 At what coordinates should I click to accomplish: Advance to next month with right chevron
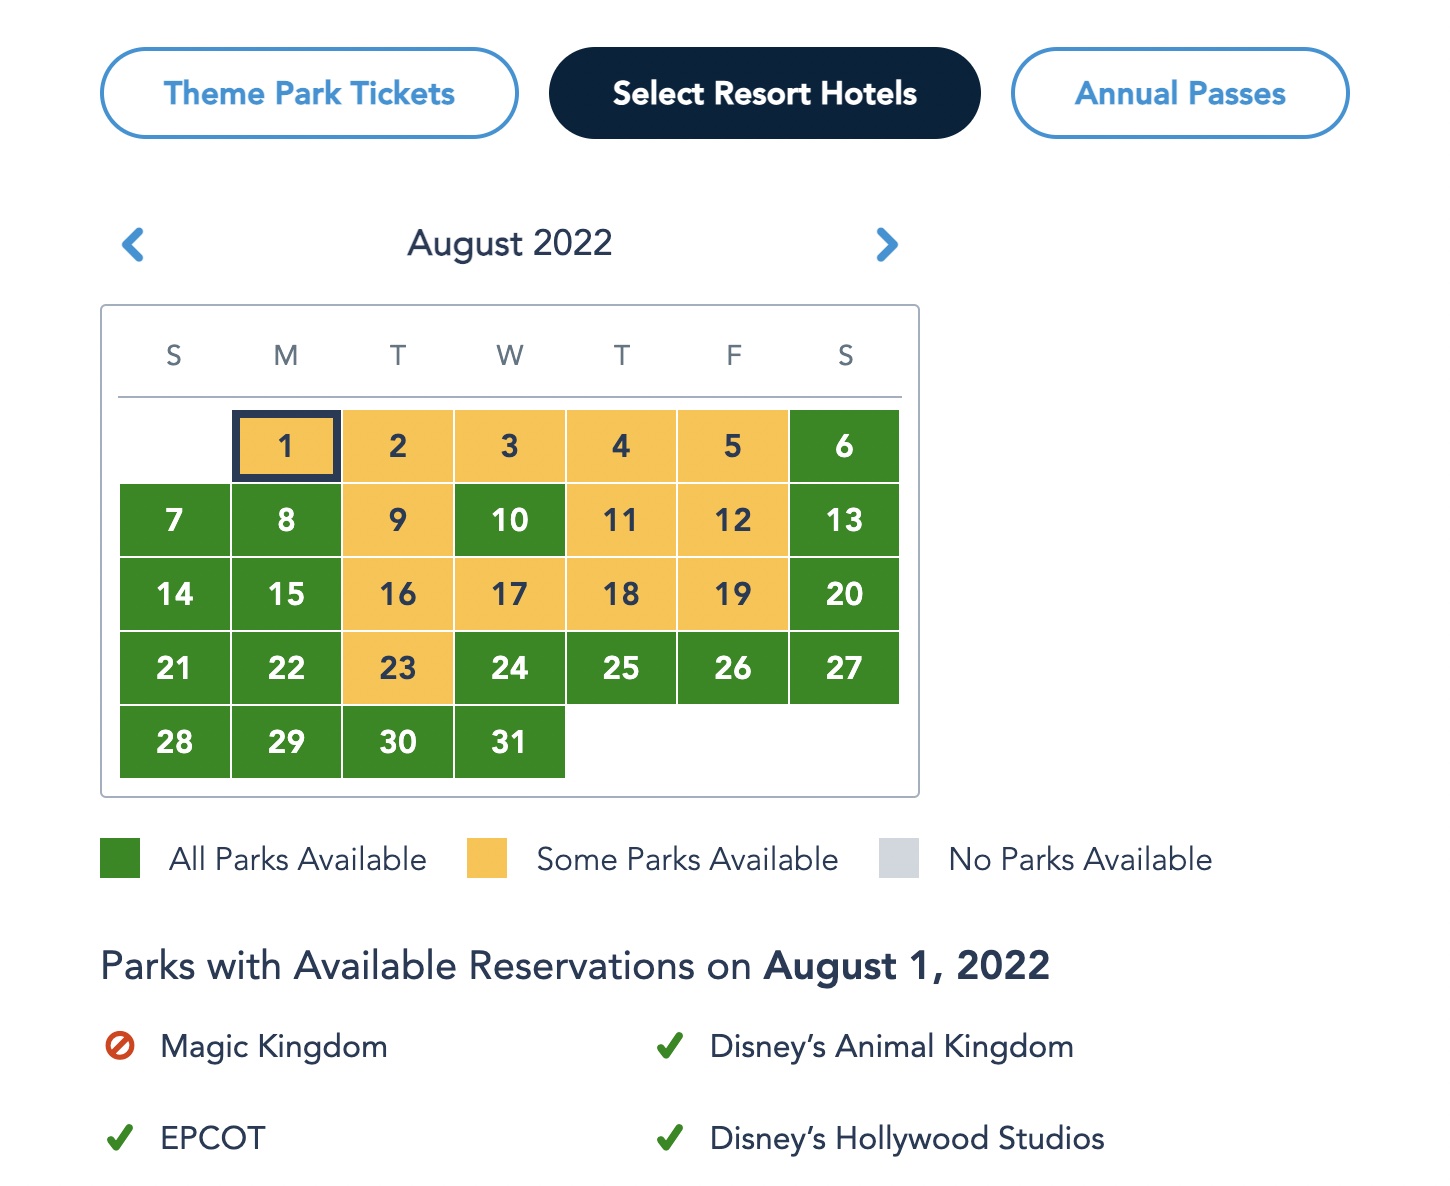click(886, 244)
